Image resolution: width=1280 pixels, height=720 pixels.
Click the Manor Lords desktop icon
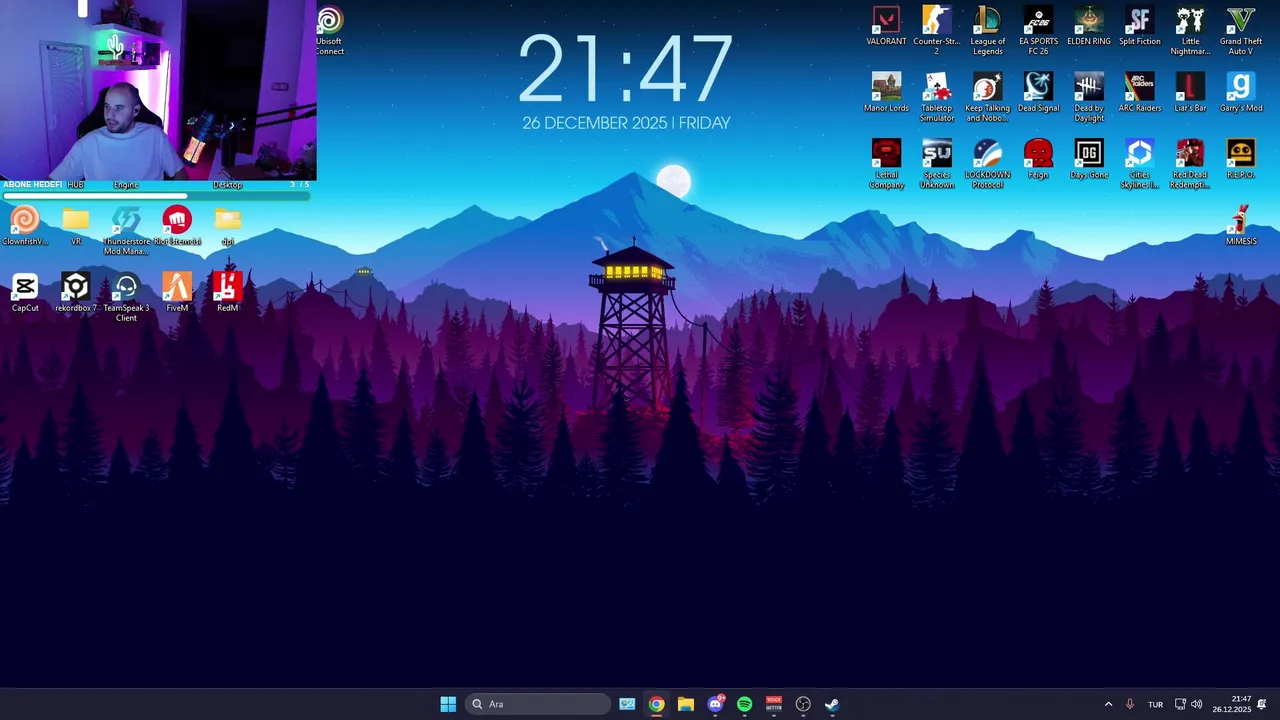[886, 93]
